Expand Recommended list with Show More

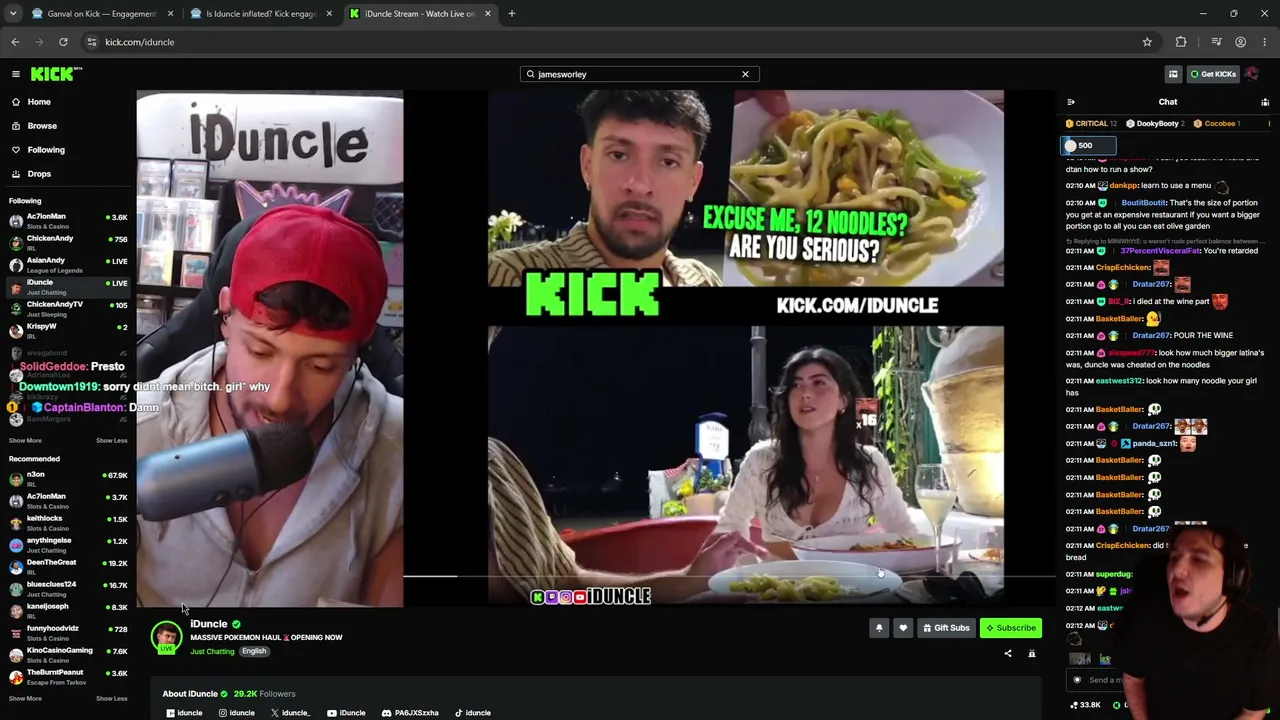(x=25, y=699)
